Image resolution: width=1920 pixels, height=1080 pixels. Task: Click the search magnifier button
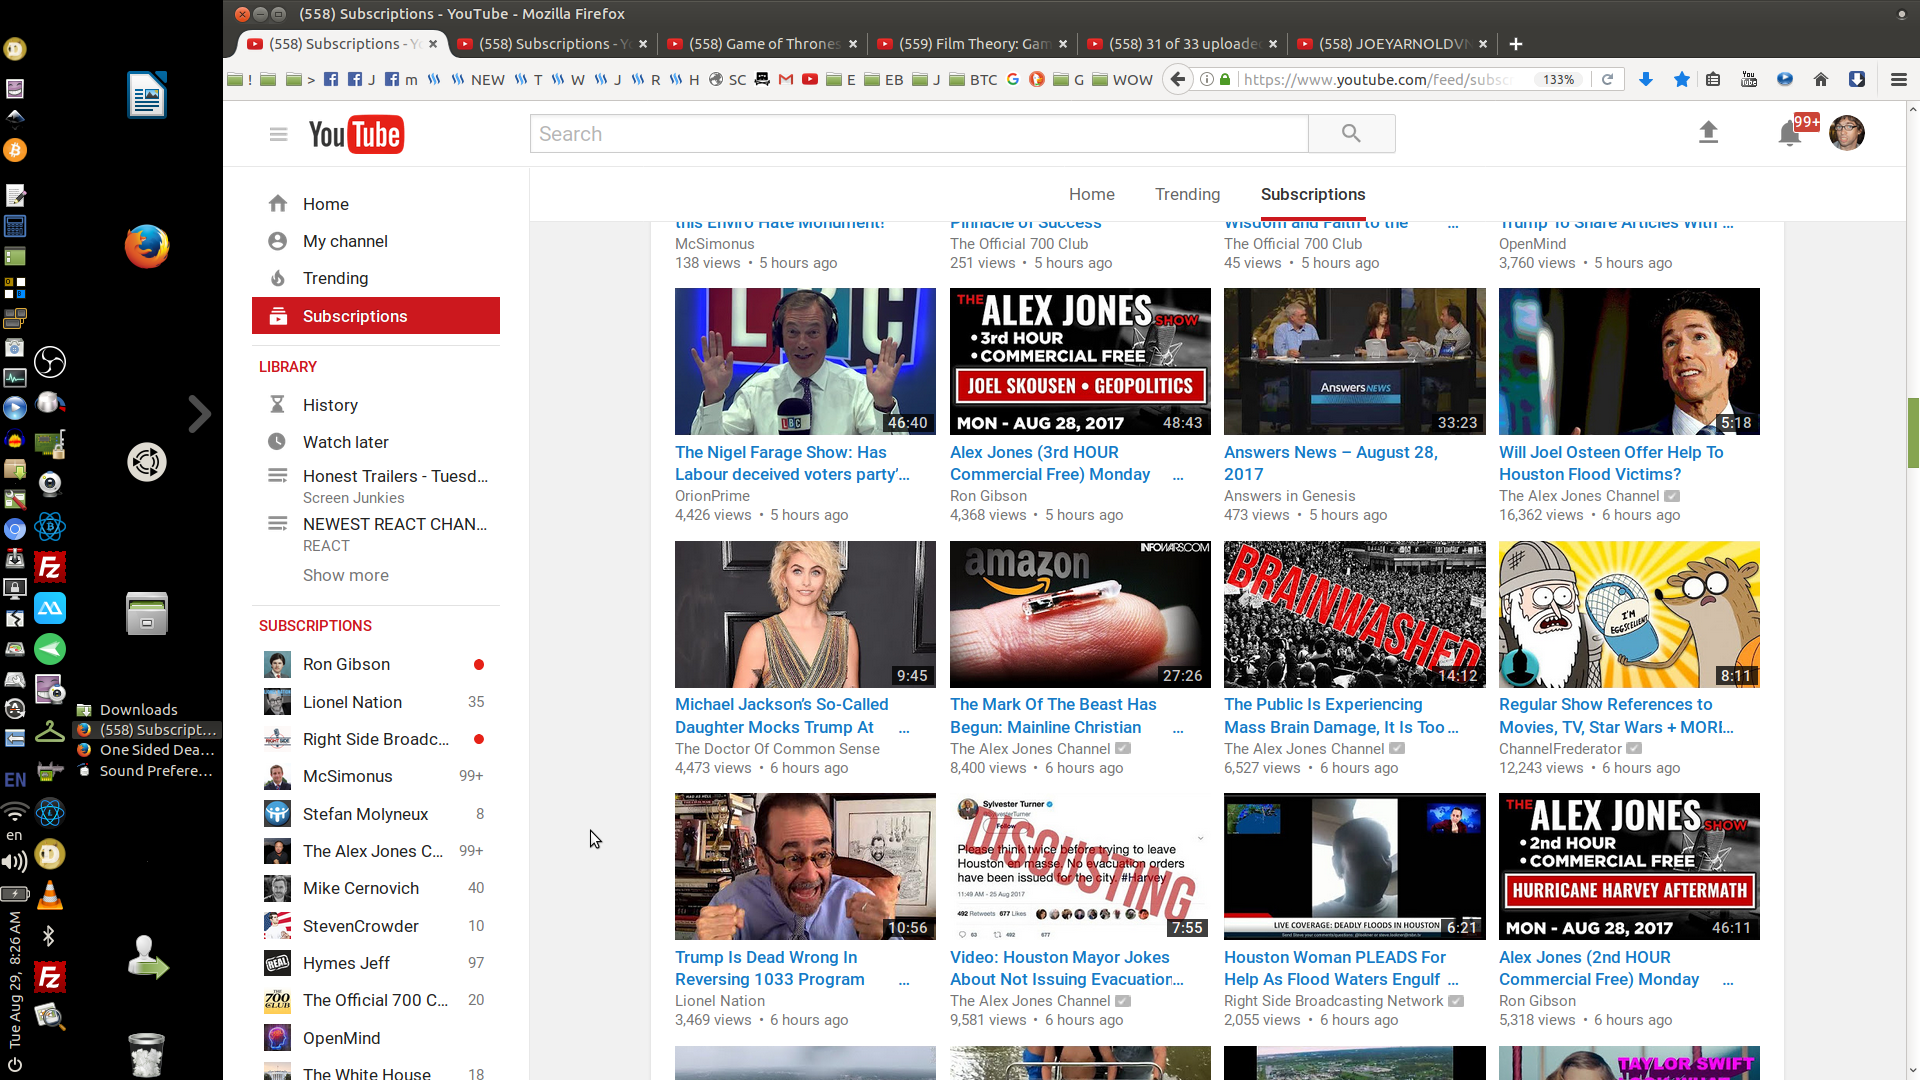(x=1351, y=133)
